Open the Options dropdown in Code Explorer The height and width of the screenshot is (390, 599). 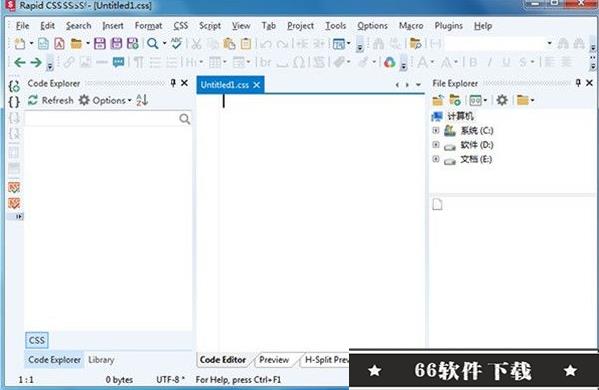[x=105, y=100]
